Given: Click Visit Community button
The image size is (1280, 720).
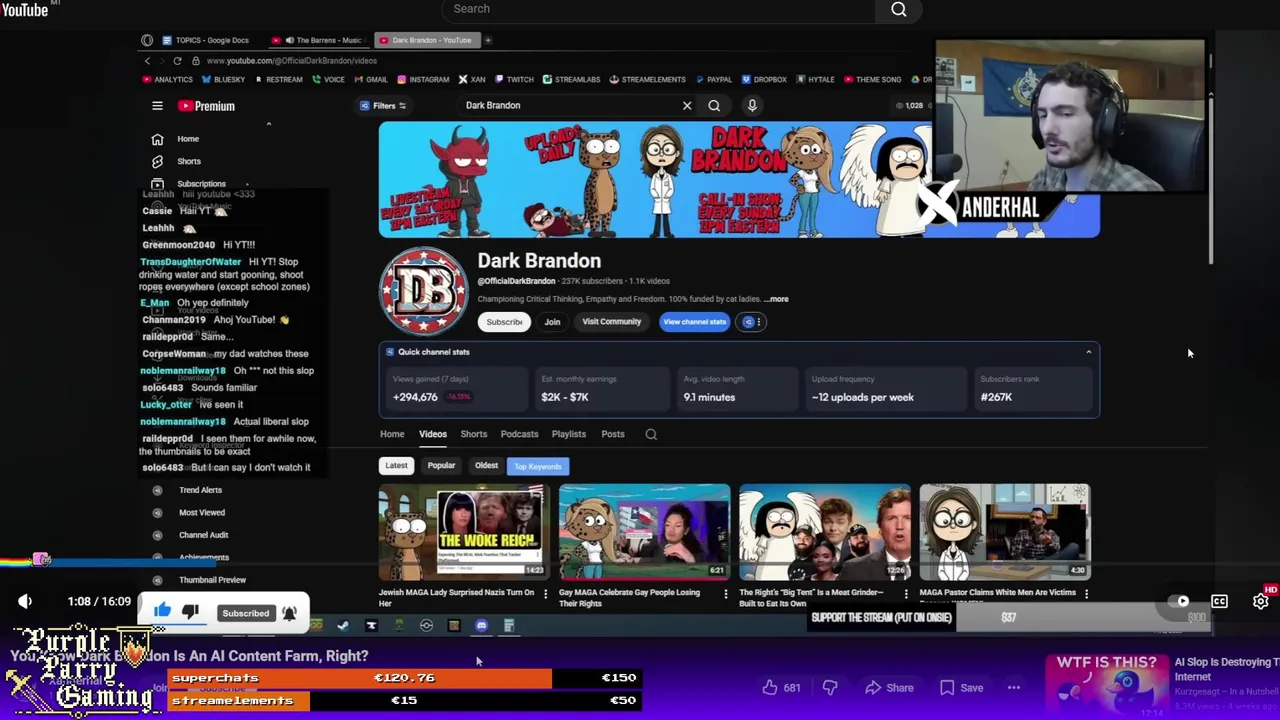Looking at the screenshot, I should tap(611, 322).
